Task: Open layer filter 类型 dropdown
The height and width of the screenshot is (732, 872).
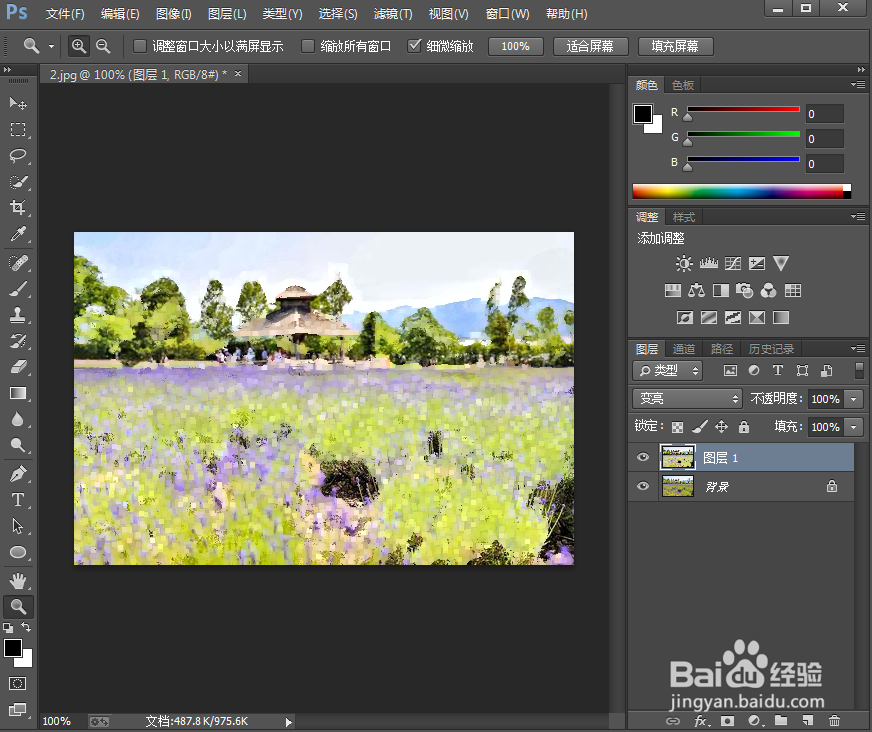Action: tap(667, 370)
